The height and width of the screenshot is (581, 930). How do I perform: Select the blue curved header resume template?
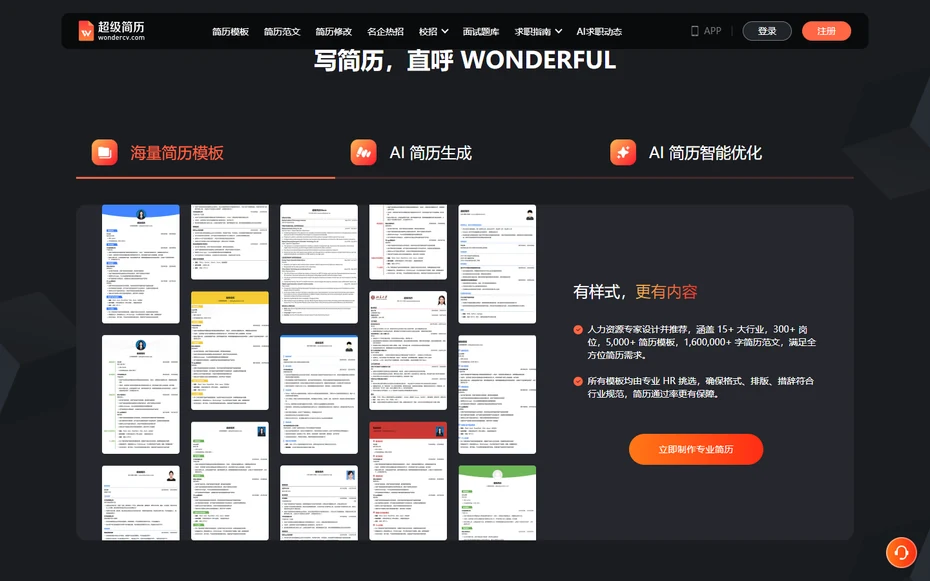[x=141, y=264]
